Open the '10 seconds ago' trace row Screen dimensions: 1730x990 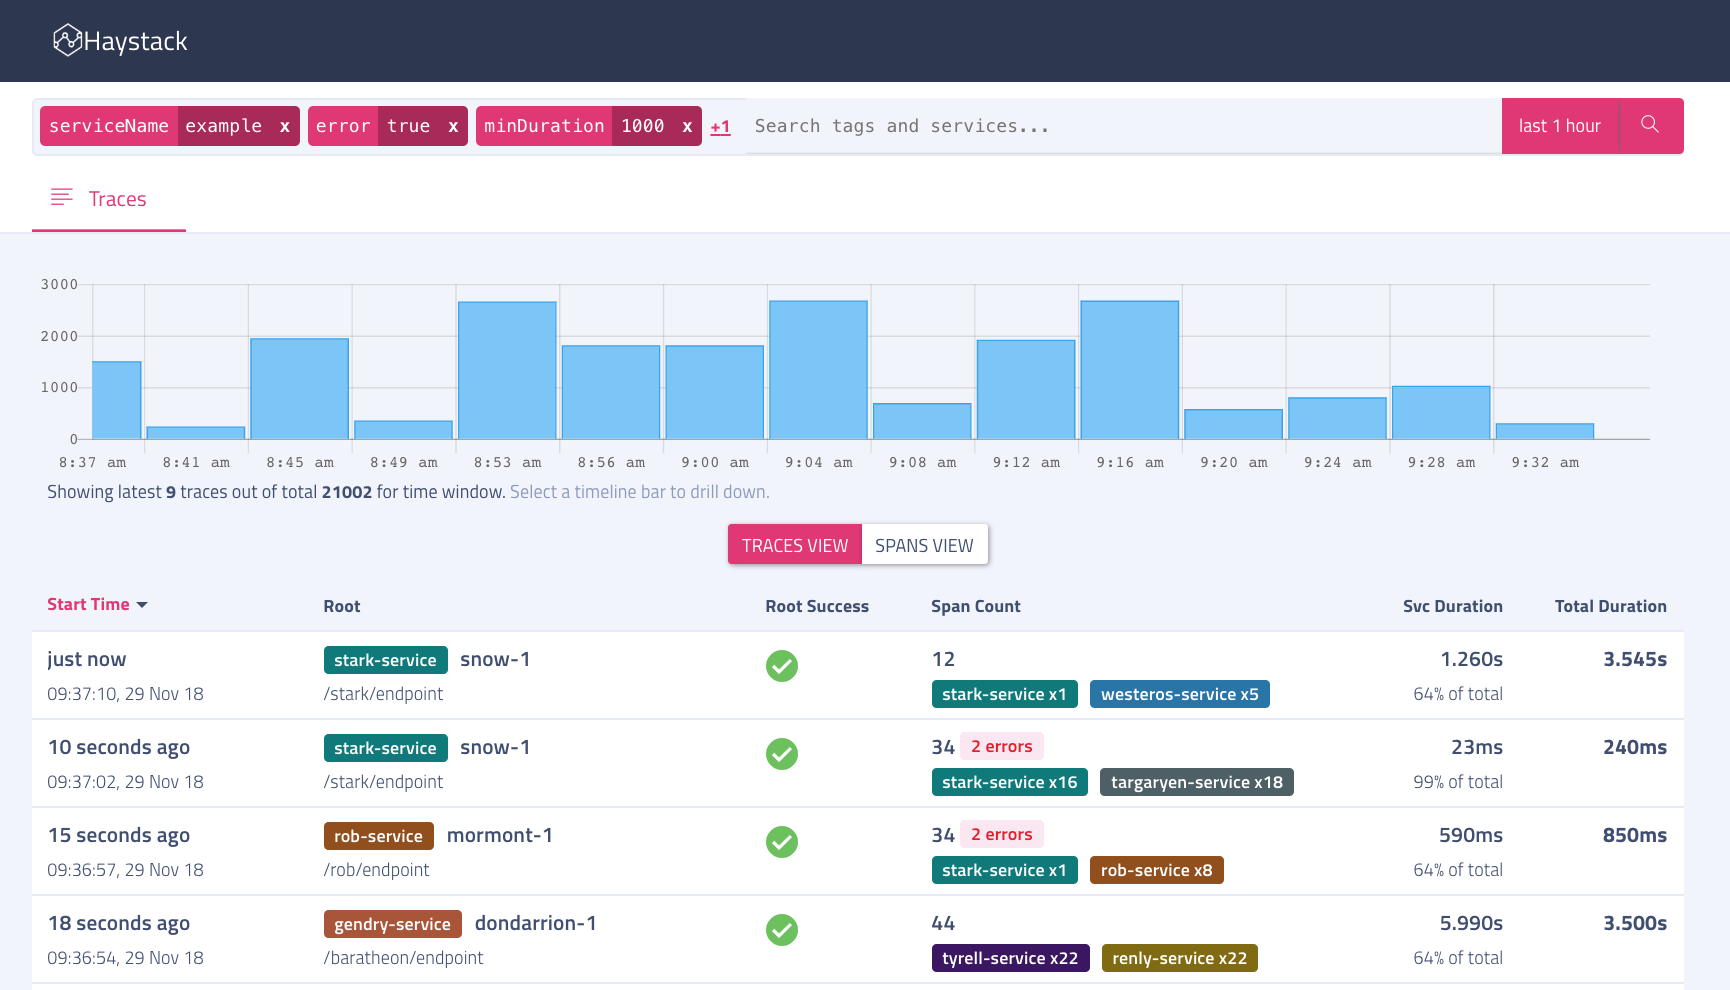coord(857,763)
